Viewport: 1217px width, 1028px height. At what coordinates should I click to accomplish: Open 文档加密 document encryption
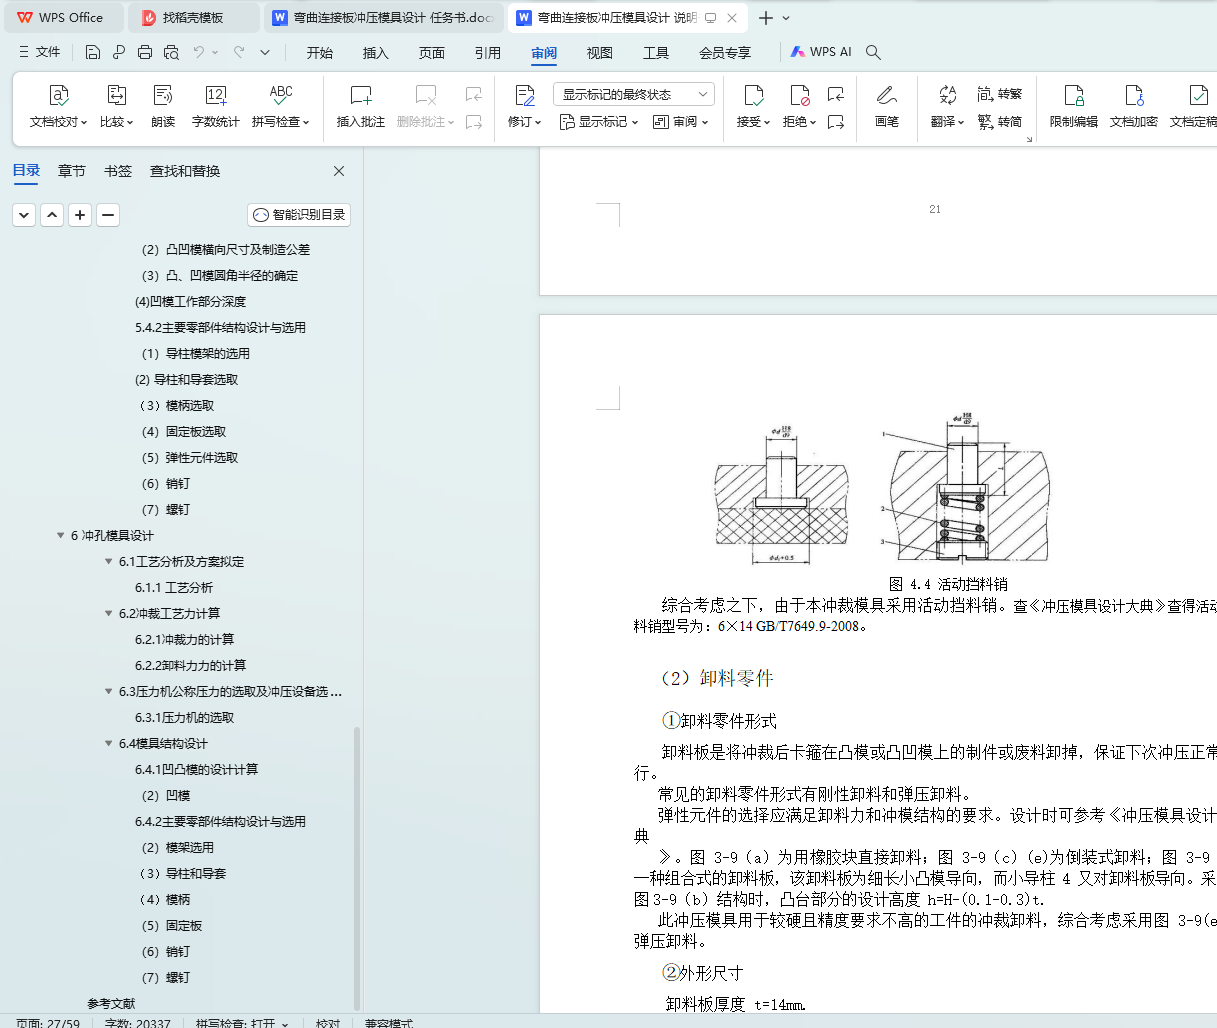tap(1133, 106)
